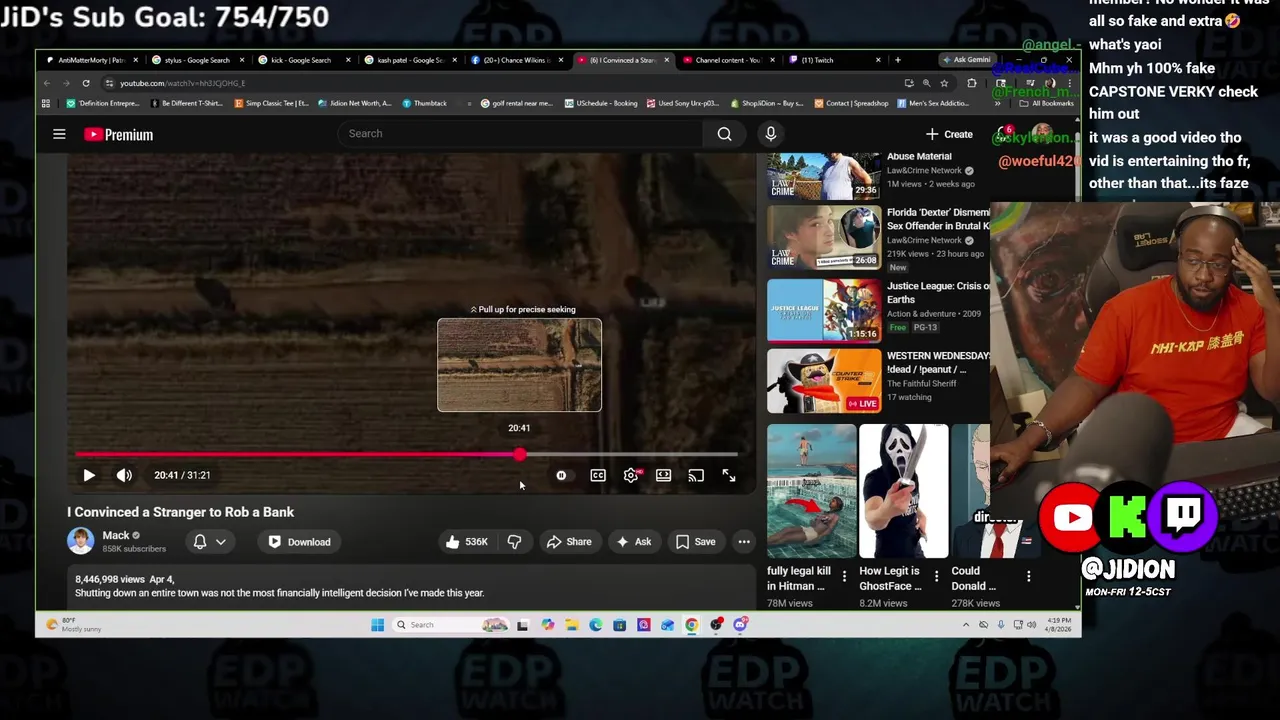The image size is (1280, 720).
Task: Open Microsoft Edge from taskbar
Action: (595, 625)
